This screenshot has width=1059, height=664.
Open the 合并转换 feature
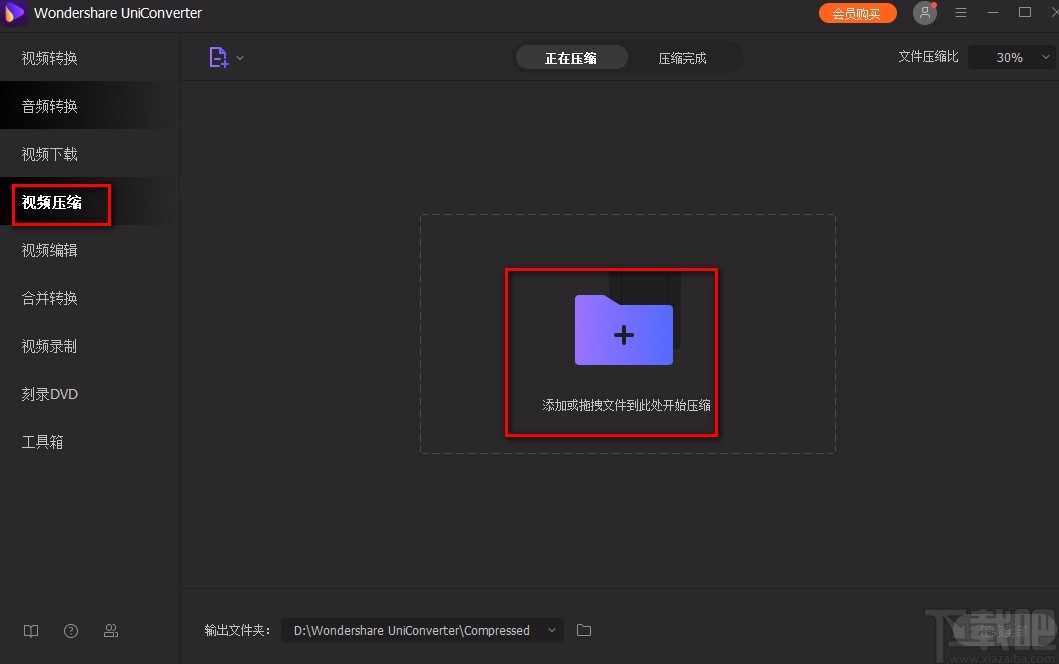[x=49, y=297]
